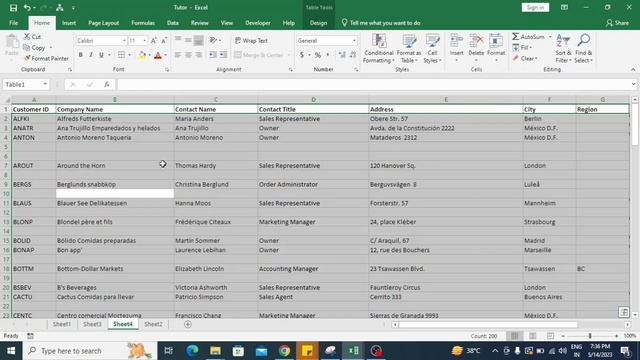This screenshot has width=640, height=360.
Task: Open the Clear eraser menu
Action: coord(526,58)
